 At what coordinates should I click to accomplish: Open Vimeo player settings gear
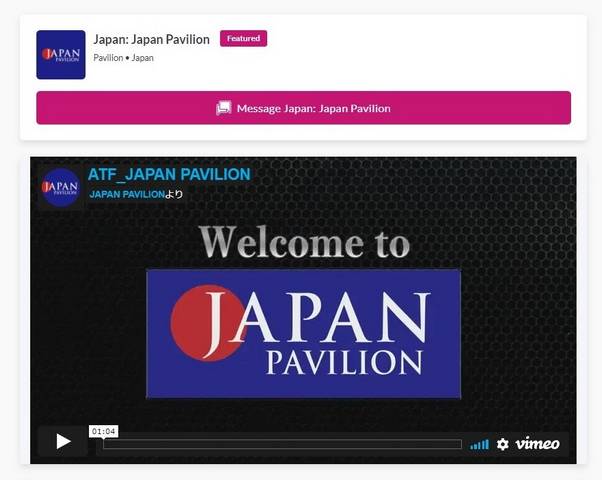503,444
